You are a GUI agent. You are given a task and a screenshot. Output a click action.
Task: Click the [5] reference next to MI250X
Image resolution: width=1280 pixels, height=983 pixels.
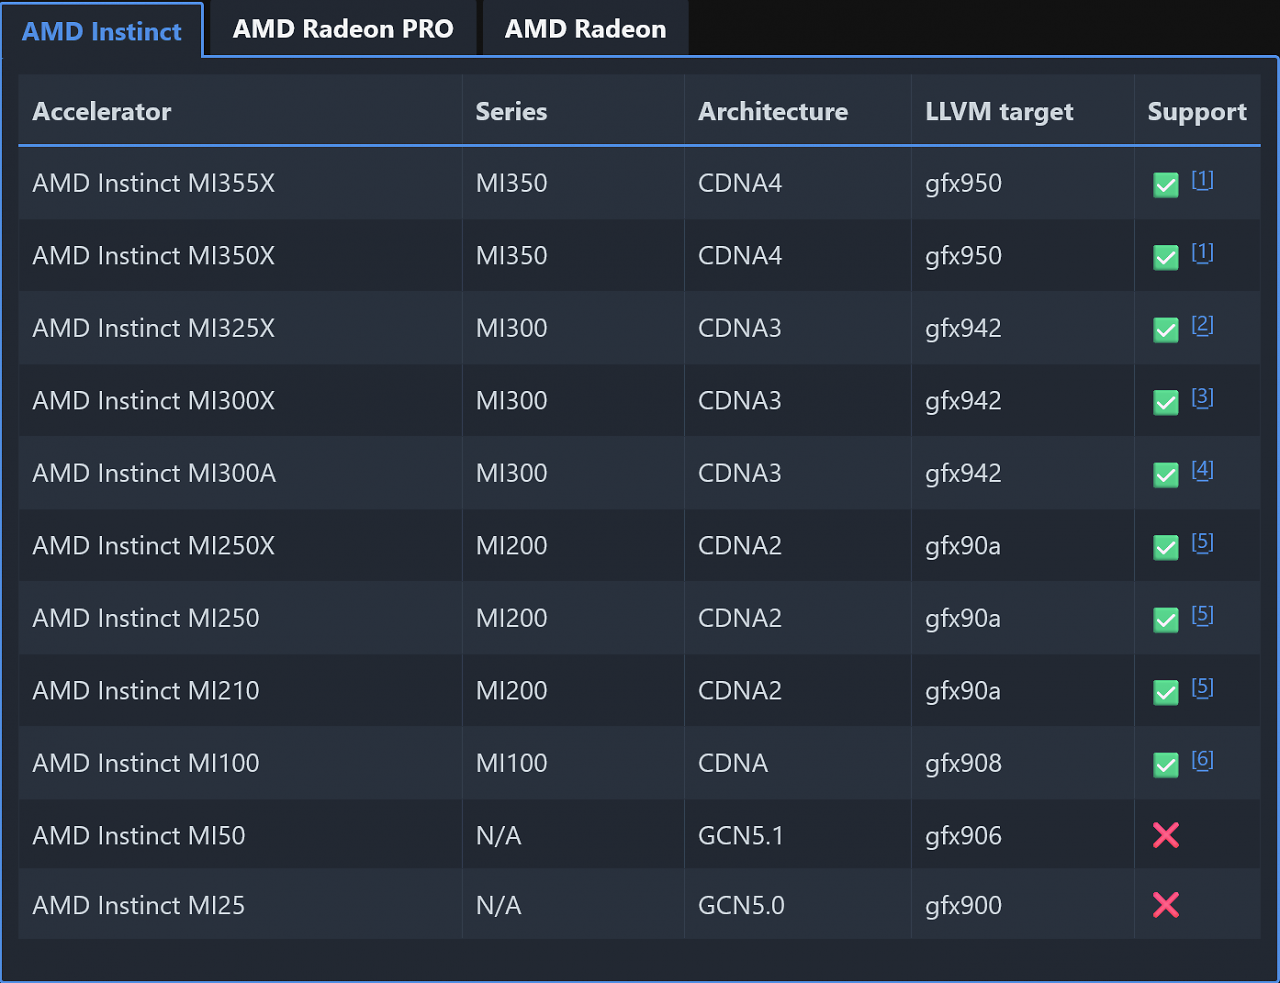coord(1203,542)
